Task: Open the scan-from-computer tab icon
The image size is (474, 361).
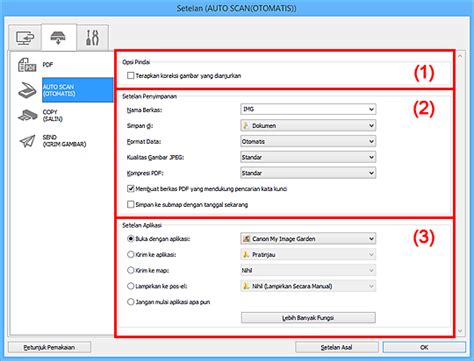Action: pos(25,38)
